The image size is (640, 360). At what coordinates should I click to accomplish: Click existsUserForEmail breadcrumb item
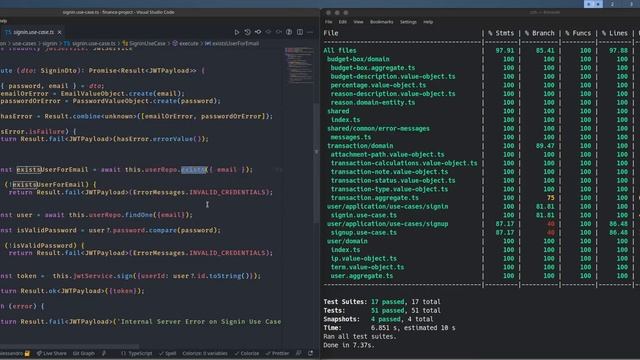click(x=232, y=43)
